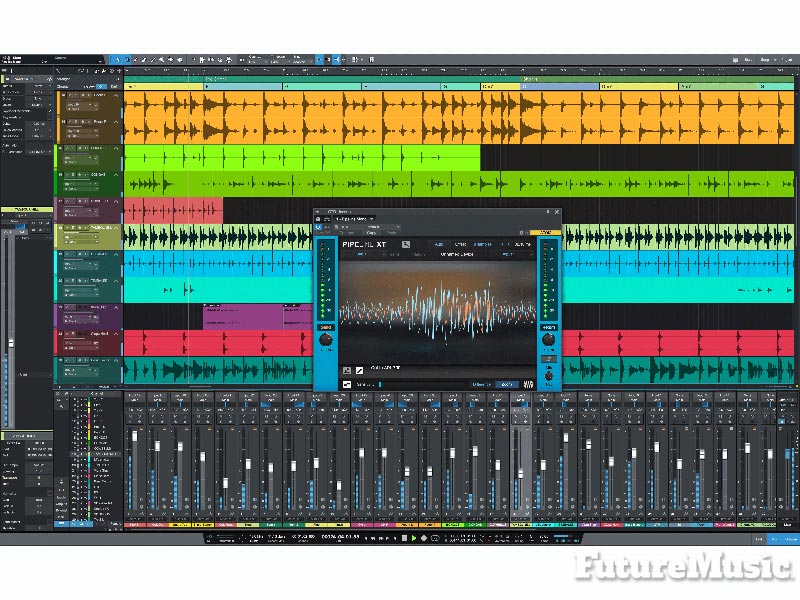
Task: Expand the first orange track's arrow
Action: (x=116, y=95)
